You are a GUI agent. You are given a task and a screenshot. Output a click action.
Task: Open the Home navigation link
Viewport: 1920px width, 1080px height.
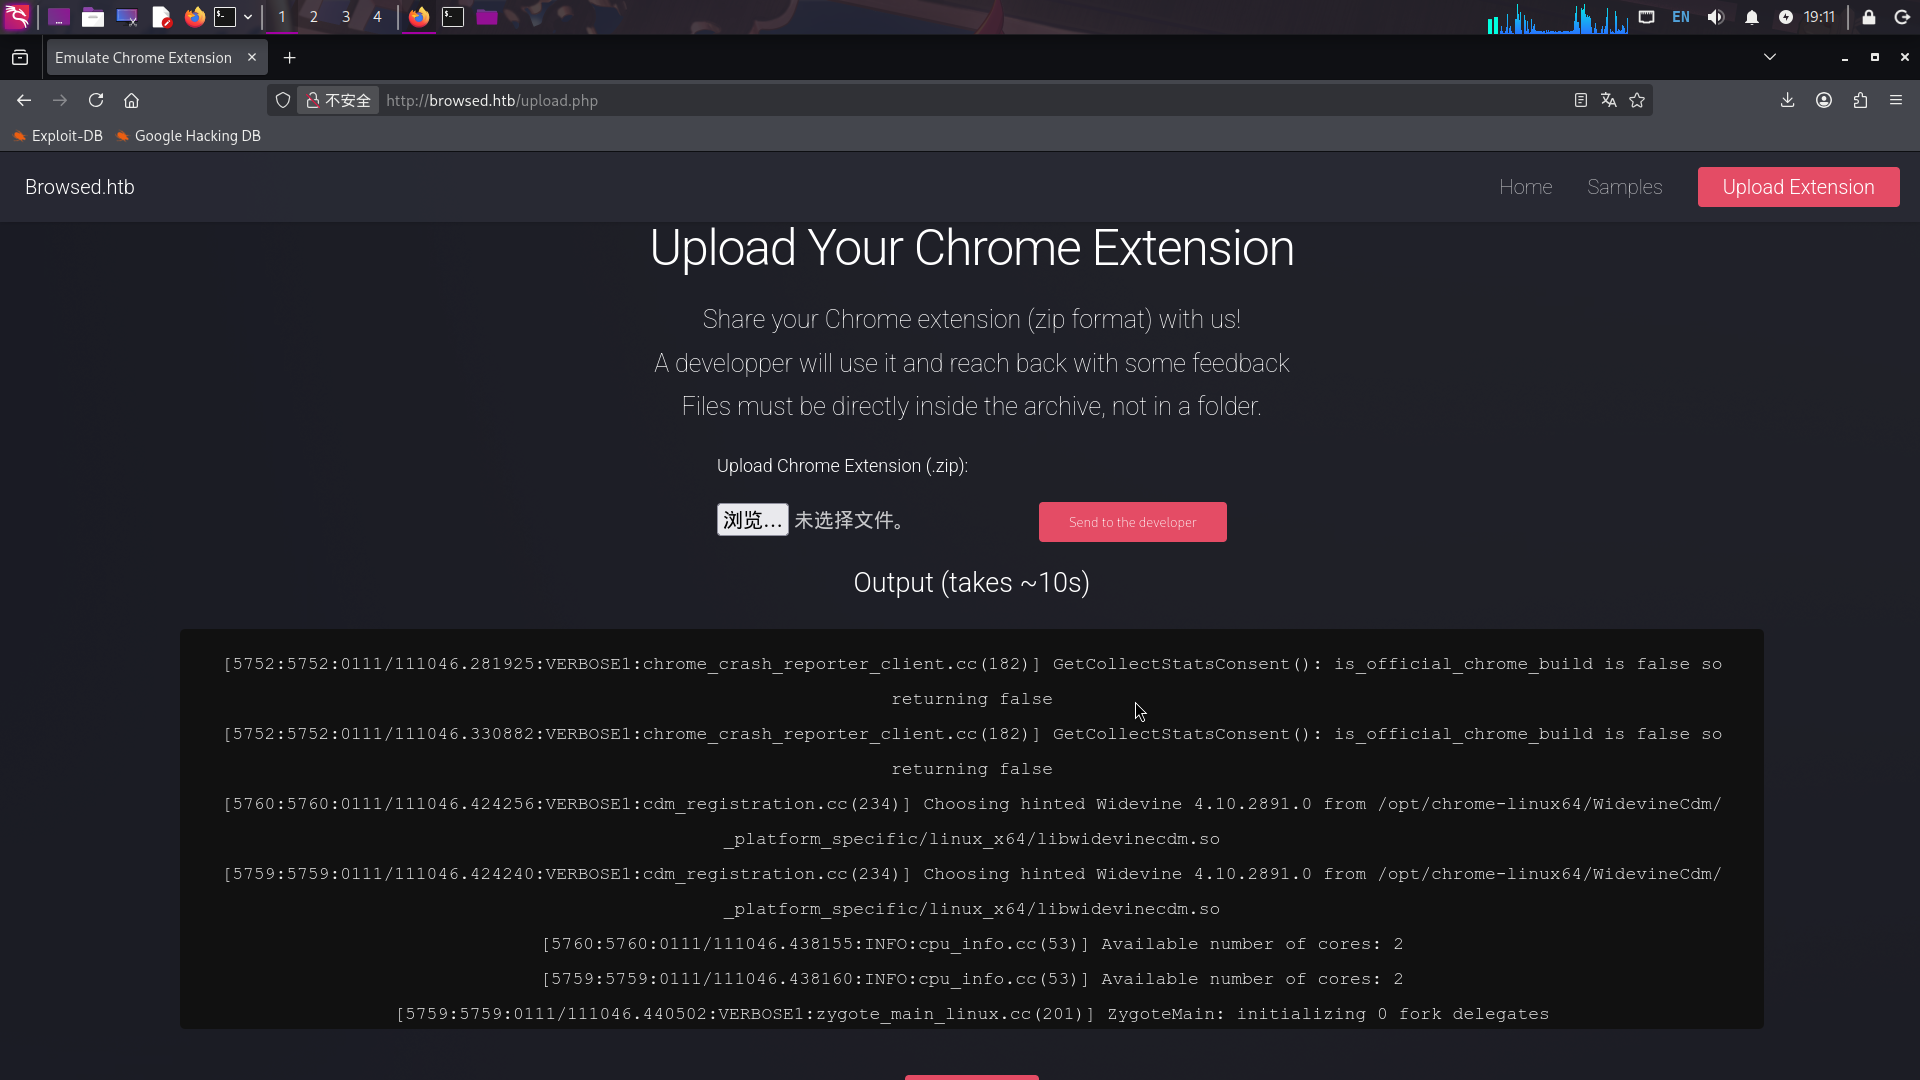1525,187
